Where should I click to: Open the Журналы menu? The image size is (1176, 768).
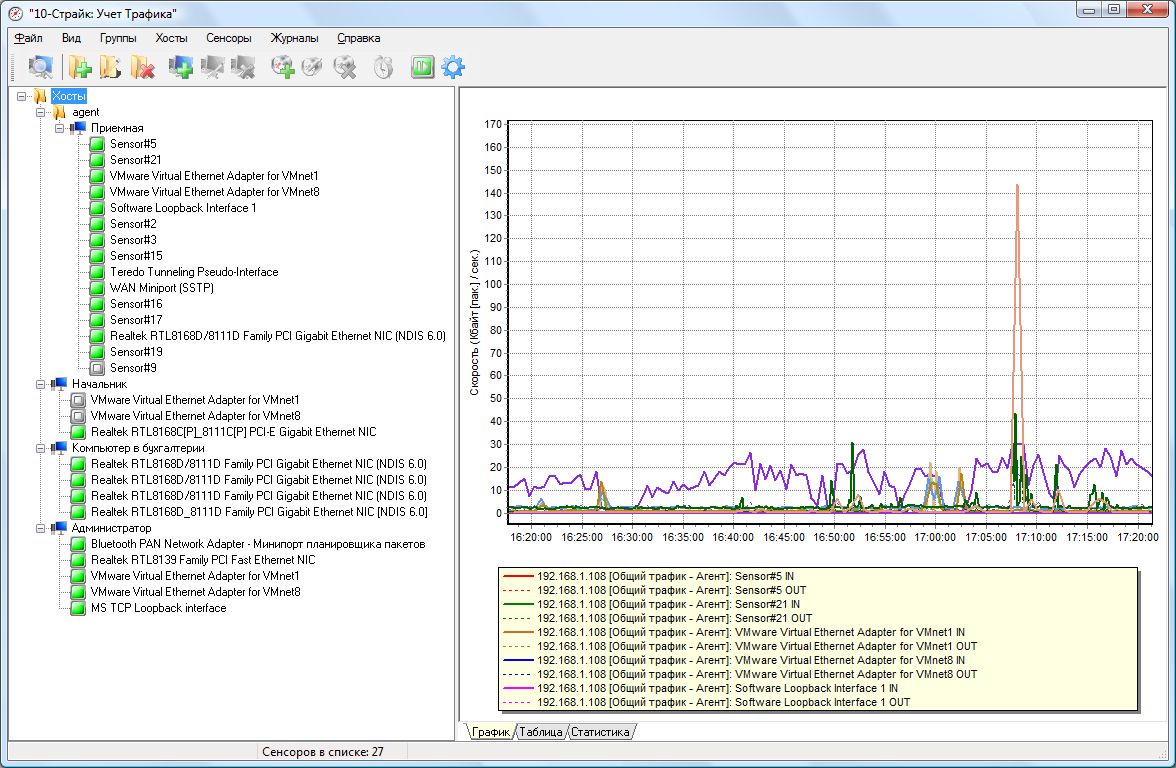(x=294, y=38)
